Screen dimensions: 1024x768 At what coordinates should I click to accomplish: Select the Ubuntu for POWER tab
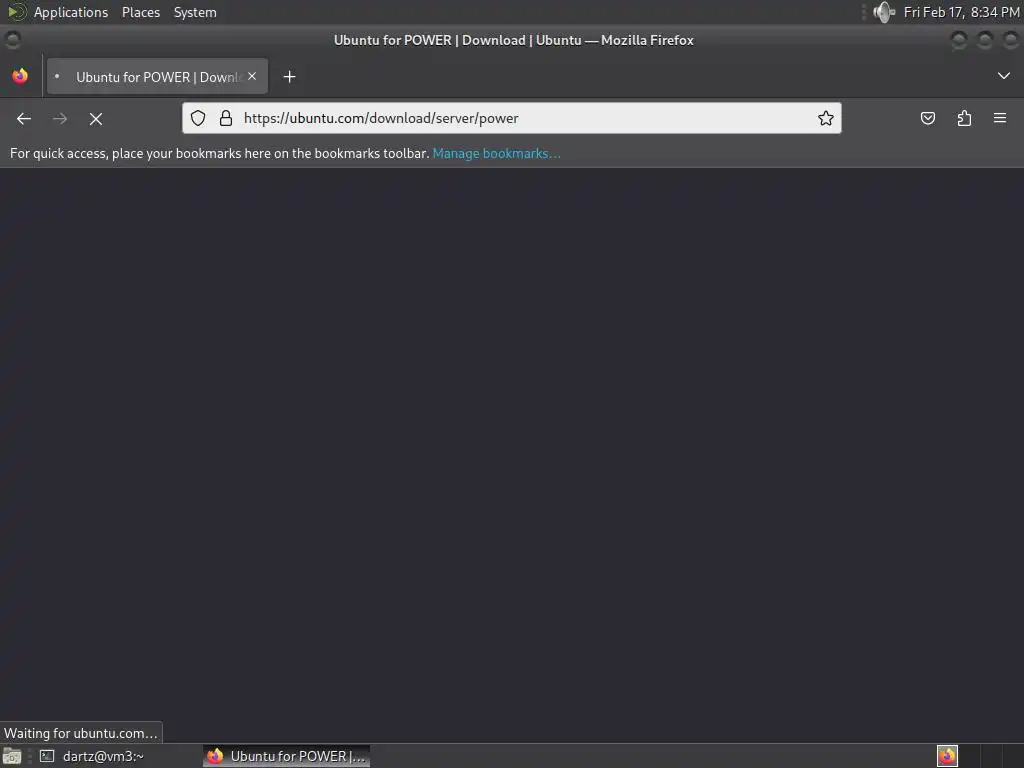157,76
